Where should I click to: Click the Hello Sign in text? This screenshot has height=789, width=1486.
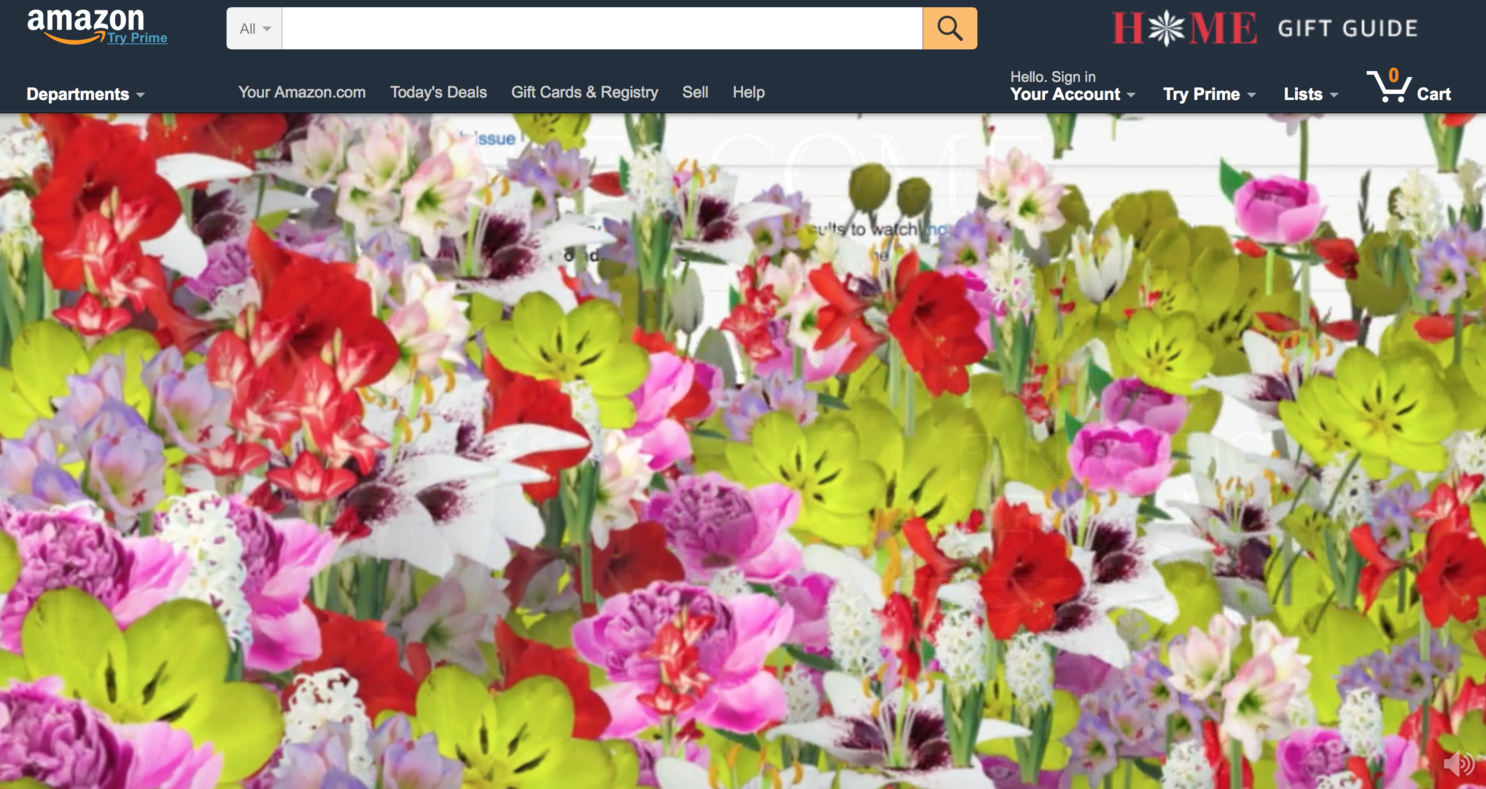(1052, 76)
